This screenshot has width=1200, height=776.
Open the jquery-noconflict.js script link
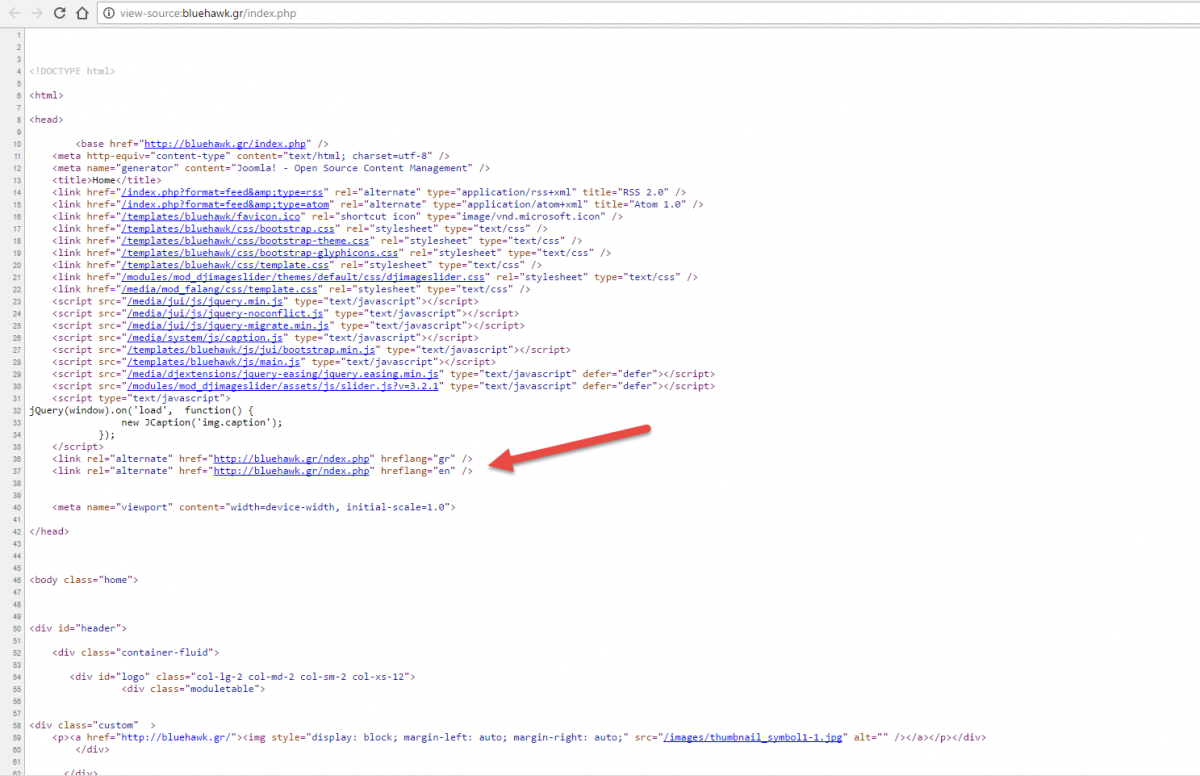coord(223,312)
